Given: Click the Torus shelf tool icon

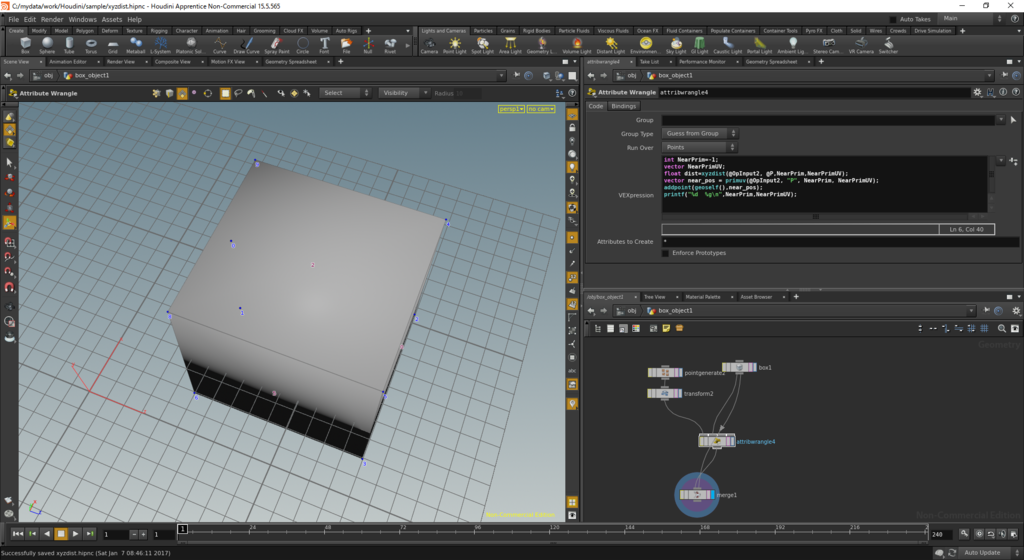Looking at the screenshot, I should [x=91, y=45].
